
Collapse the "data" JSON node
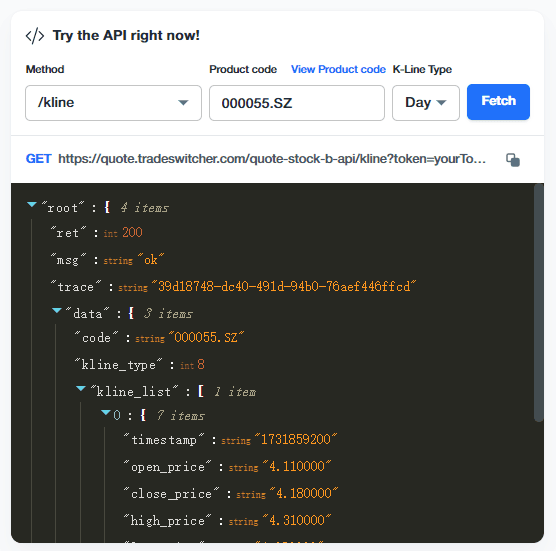click(57, 311)
